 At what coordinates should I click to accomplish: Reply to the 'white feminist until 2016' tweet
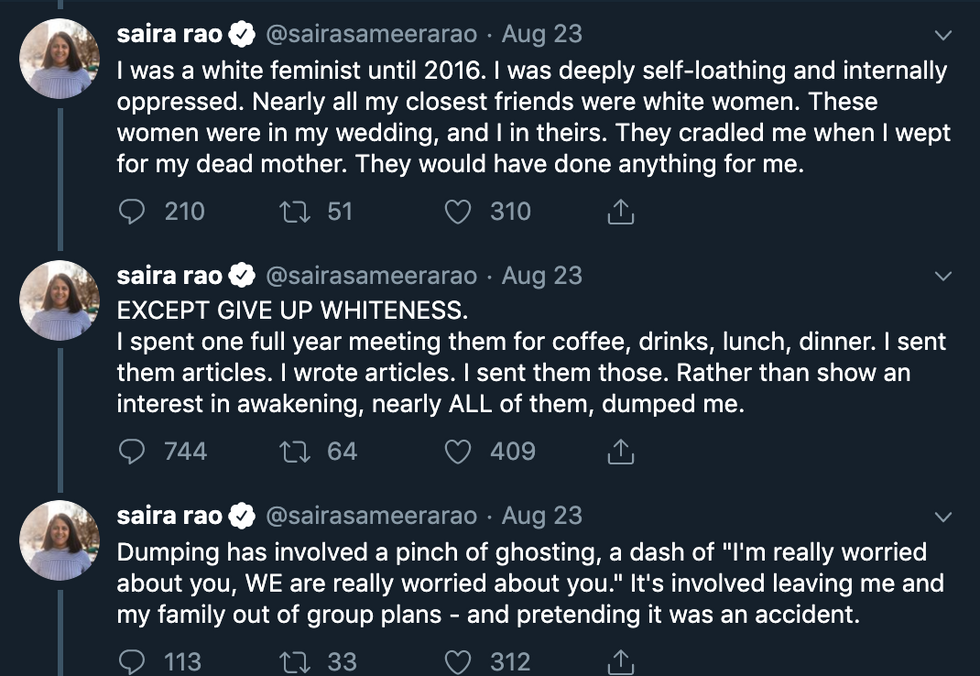click(132, 212)
